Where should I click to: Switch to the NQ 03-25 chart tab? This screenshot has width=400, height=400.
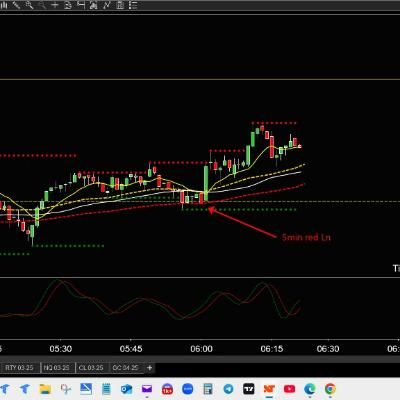[x=57, y=368]
